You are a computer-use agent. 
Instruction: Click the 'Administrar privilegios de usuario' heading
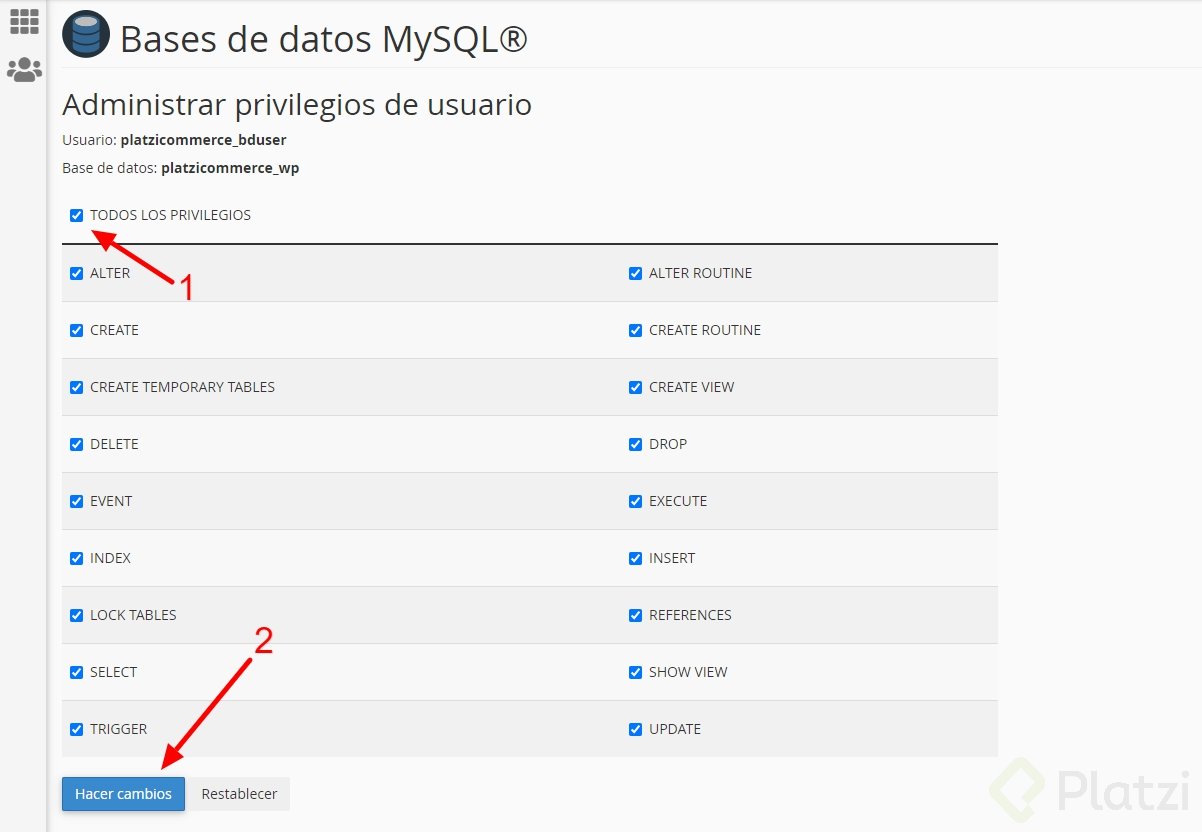click(297, 104)
